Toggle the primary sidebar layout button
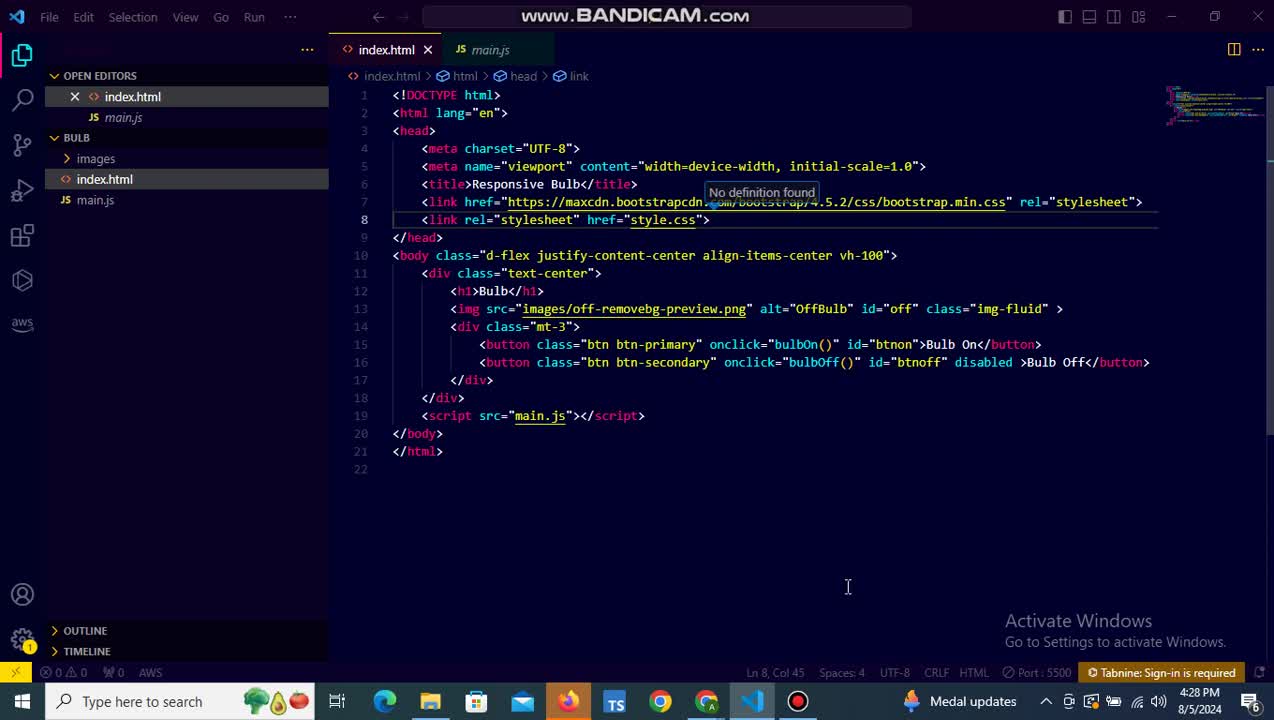 pos(1065,17)
